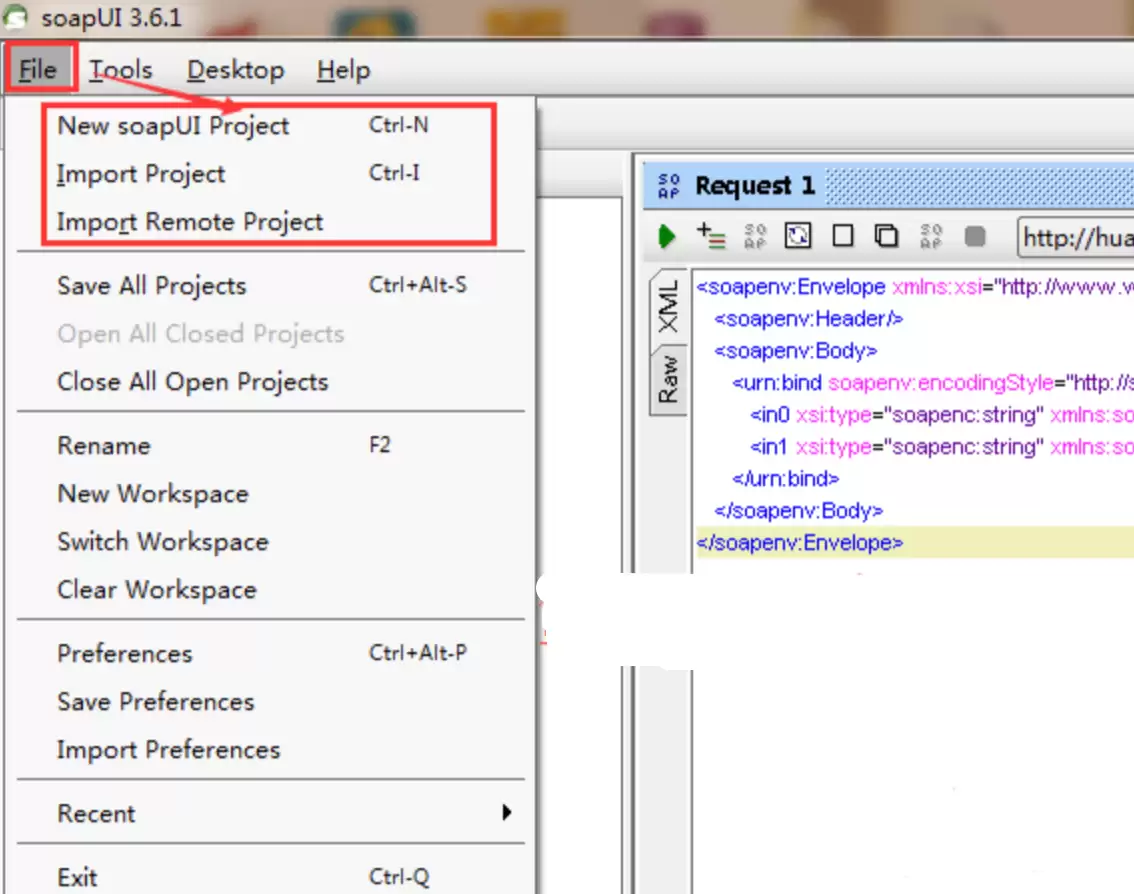Click the closing soapenv:Envelope line
The height and width of the screenshot is (894, 1134).
(x=799, y=542)
